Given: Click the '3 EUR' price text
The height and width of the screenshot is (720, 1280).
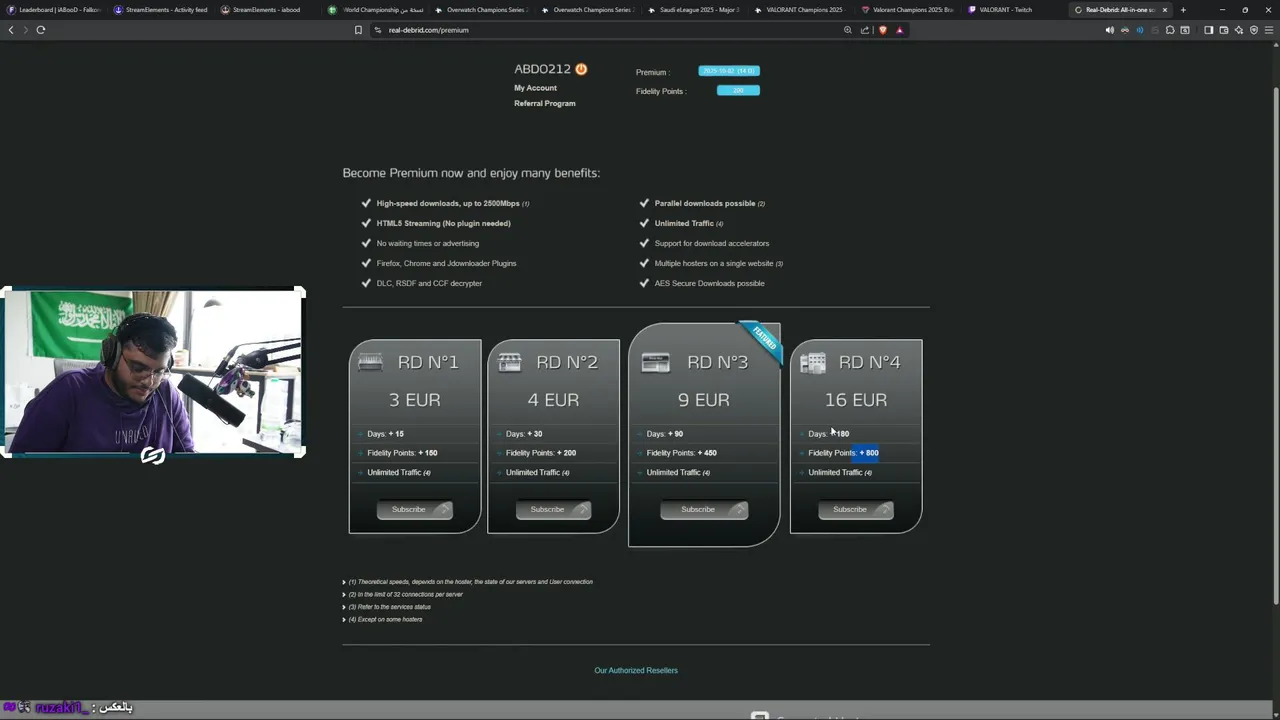Looking at the screenshot, I should (414, 400).
